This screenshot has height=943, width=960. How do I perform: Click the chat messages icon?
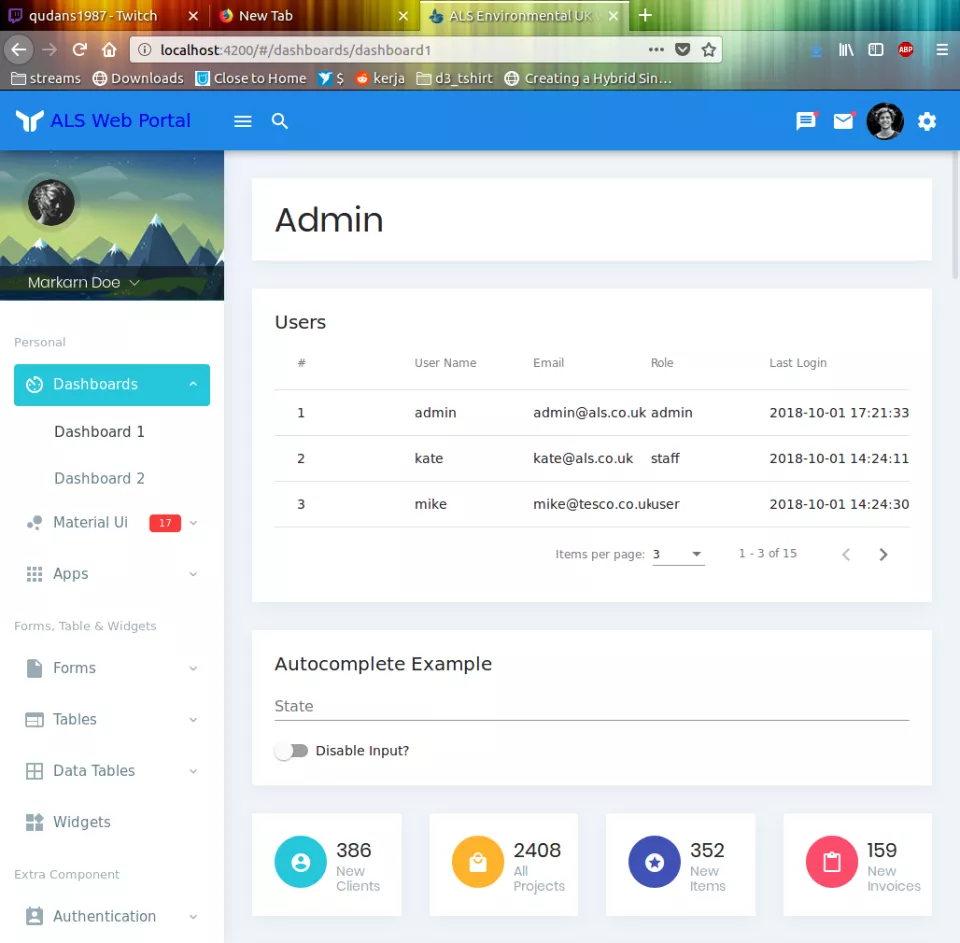(806, 121)
